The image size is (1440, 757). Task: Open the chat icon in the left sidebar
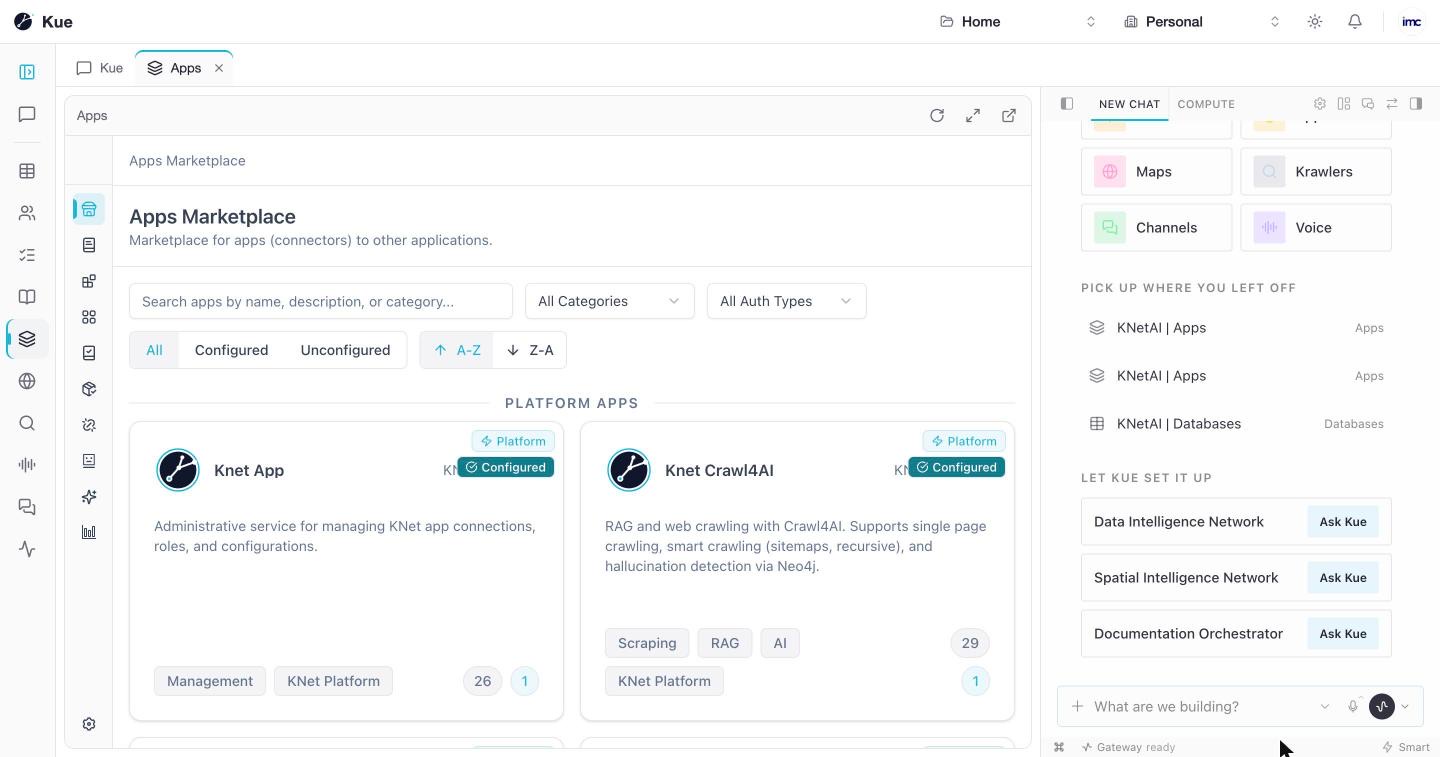tap(27, 115)
